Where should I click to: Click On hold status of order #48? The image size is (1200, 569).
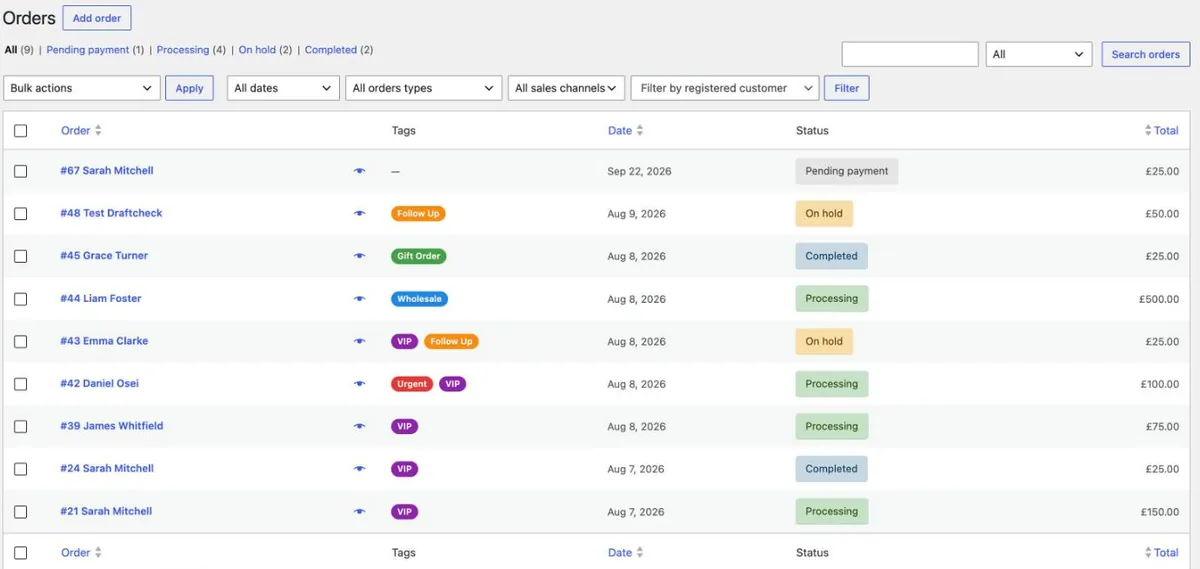pos(824,214)
